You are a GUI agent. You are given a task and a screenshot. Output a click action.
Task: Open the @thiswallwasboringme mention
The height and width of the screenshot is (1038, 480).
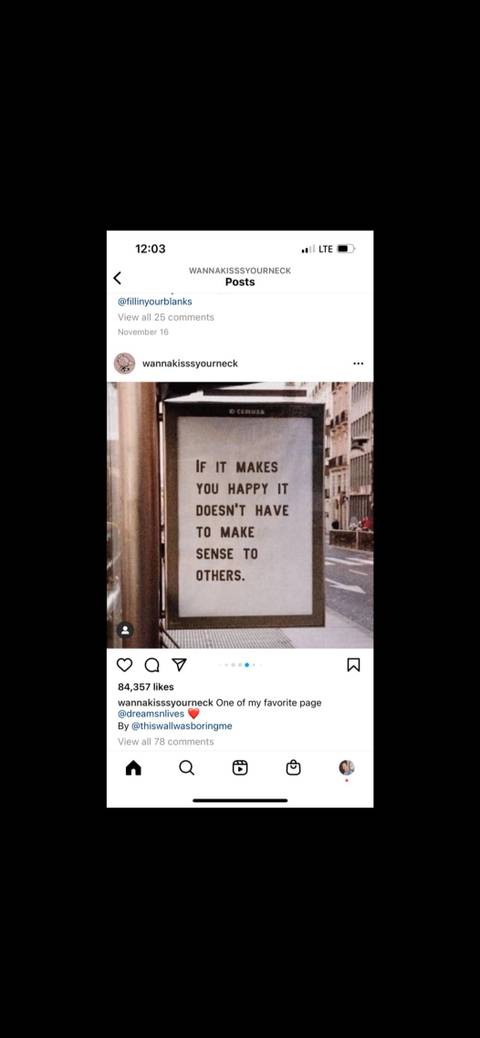(x=181, y=726)
